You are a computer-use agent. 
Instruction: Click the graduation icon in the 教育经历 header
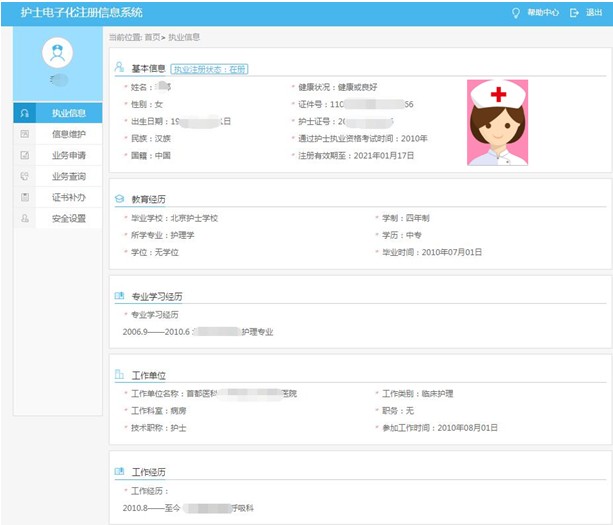(x=120, y=198)
